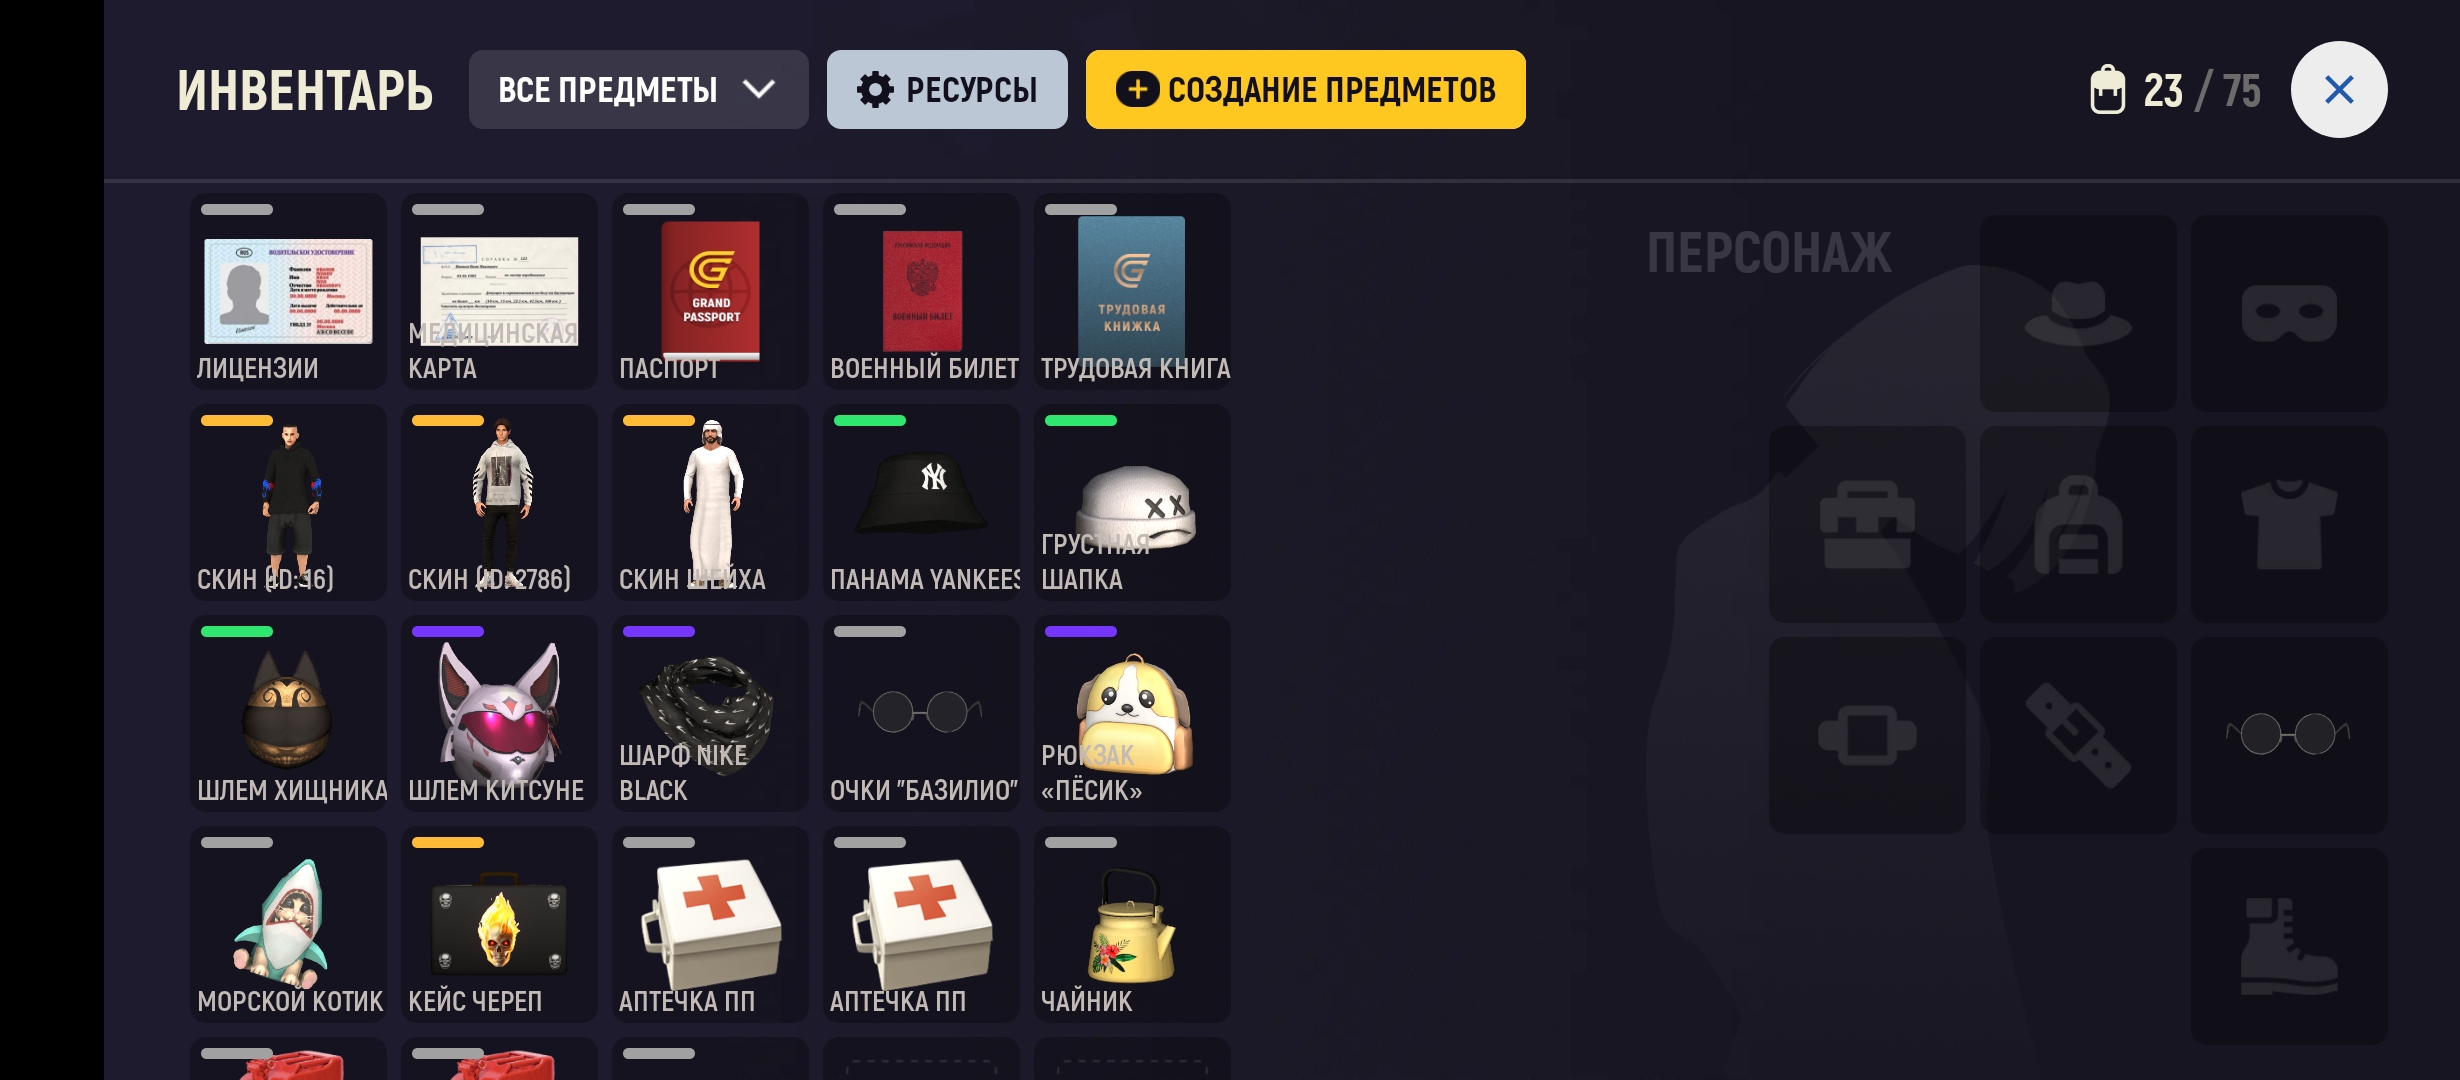This screenshot has height=1080, width=2460.
Task: Select the backpack equipment slot
Action: click(x=2078, y=524)
